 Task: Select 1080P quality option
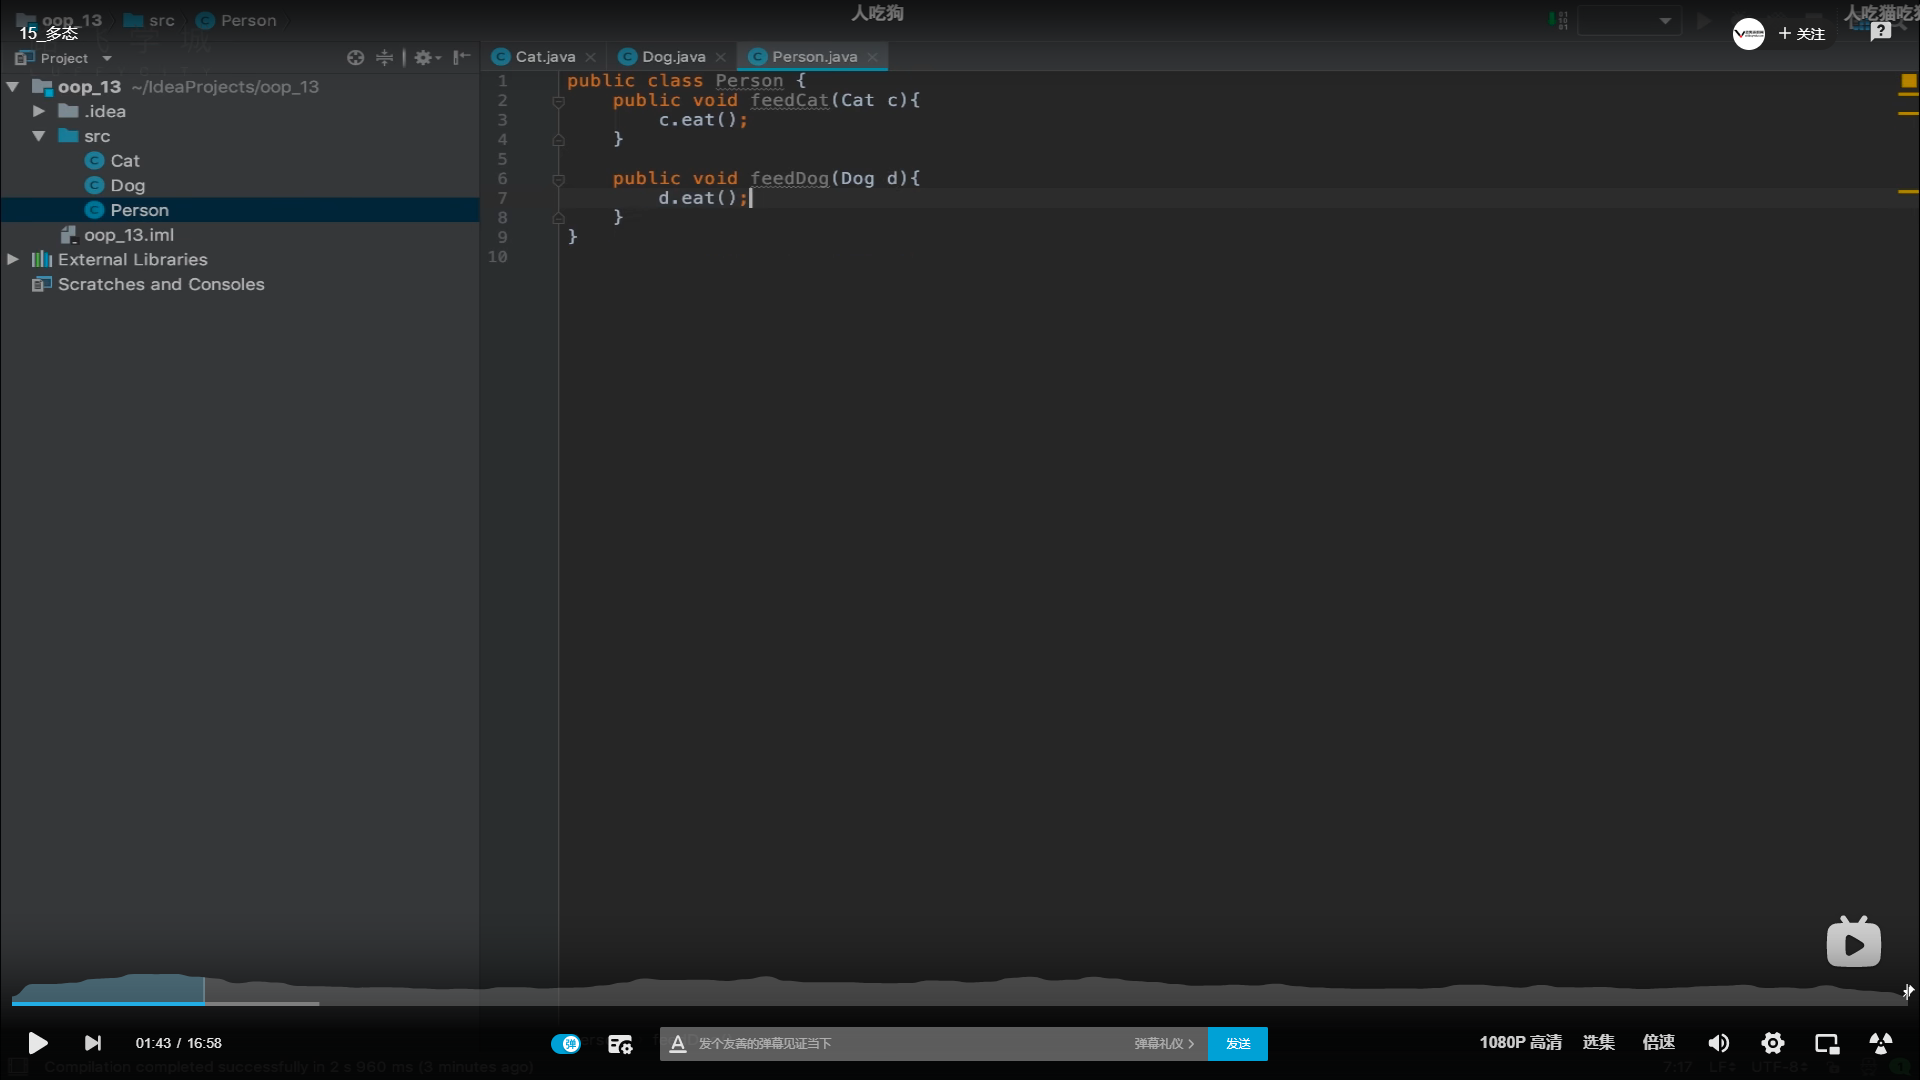tap(1520, 1042)
